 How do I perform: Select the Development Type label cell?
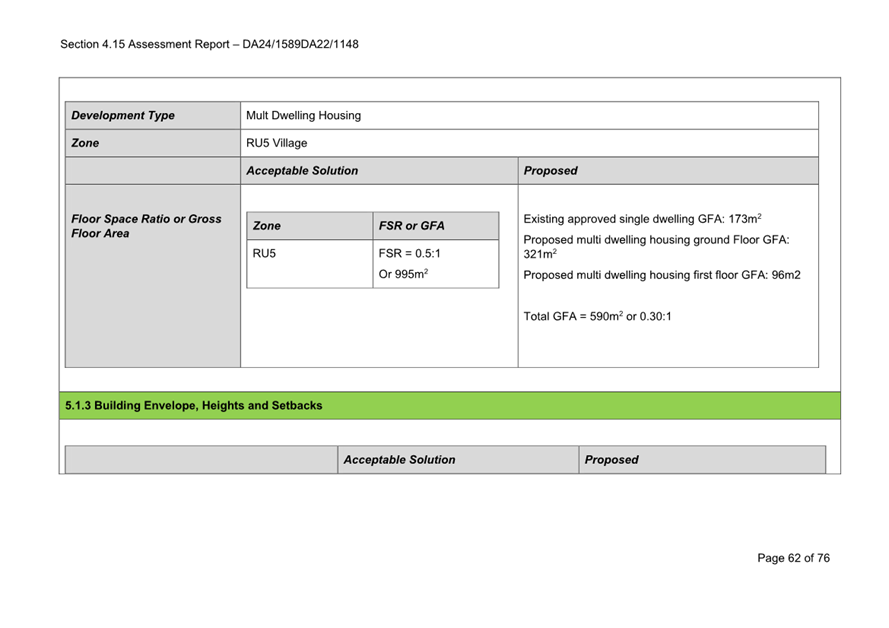click(123, 115)
